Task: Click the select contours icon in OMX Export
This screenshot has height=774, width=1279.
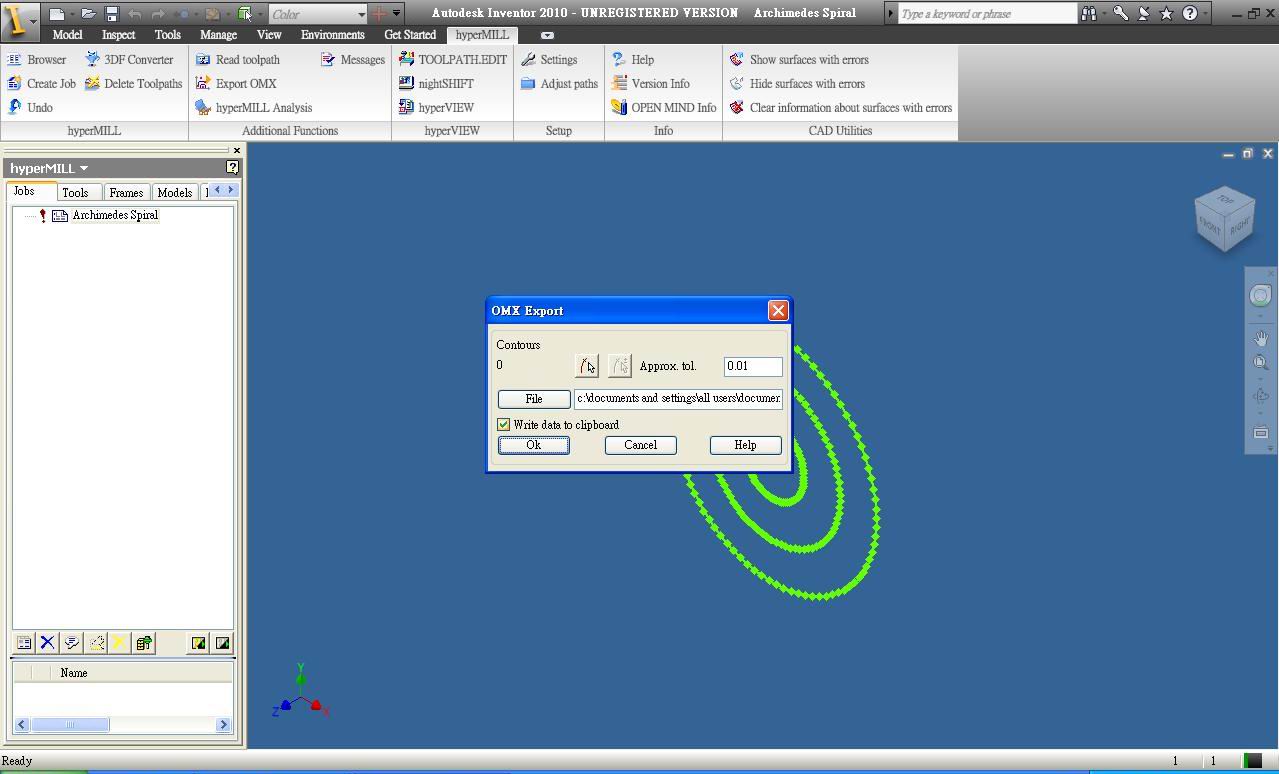Action: coord(587,366)
